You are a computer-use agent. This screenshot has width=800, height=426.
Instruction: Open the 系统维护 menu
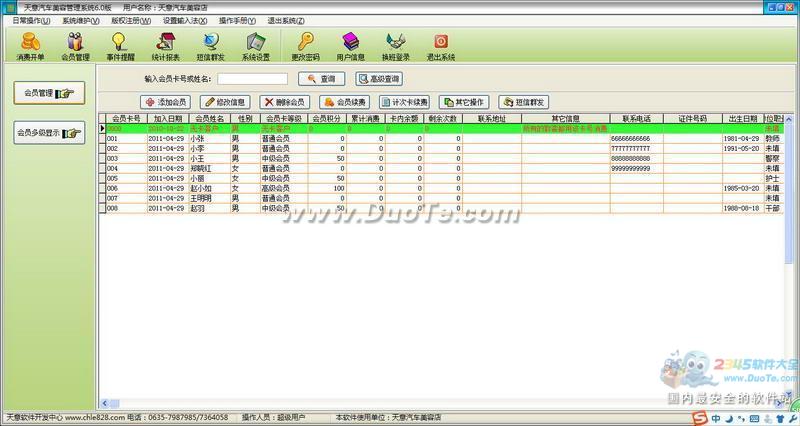click(81, 20)
